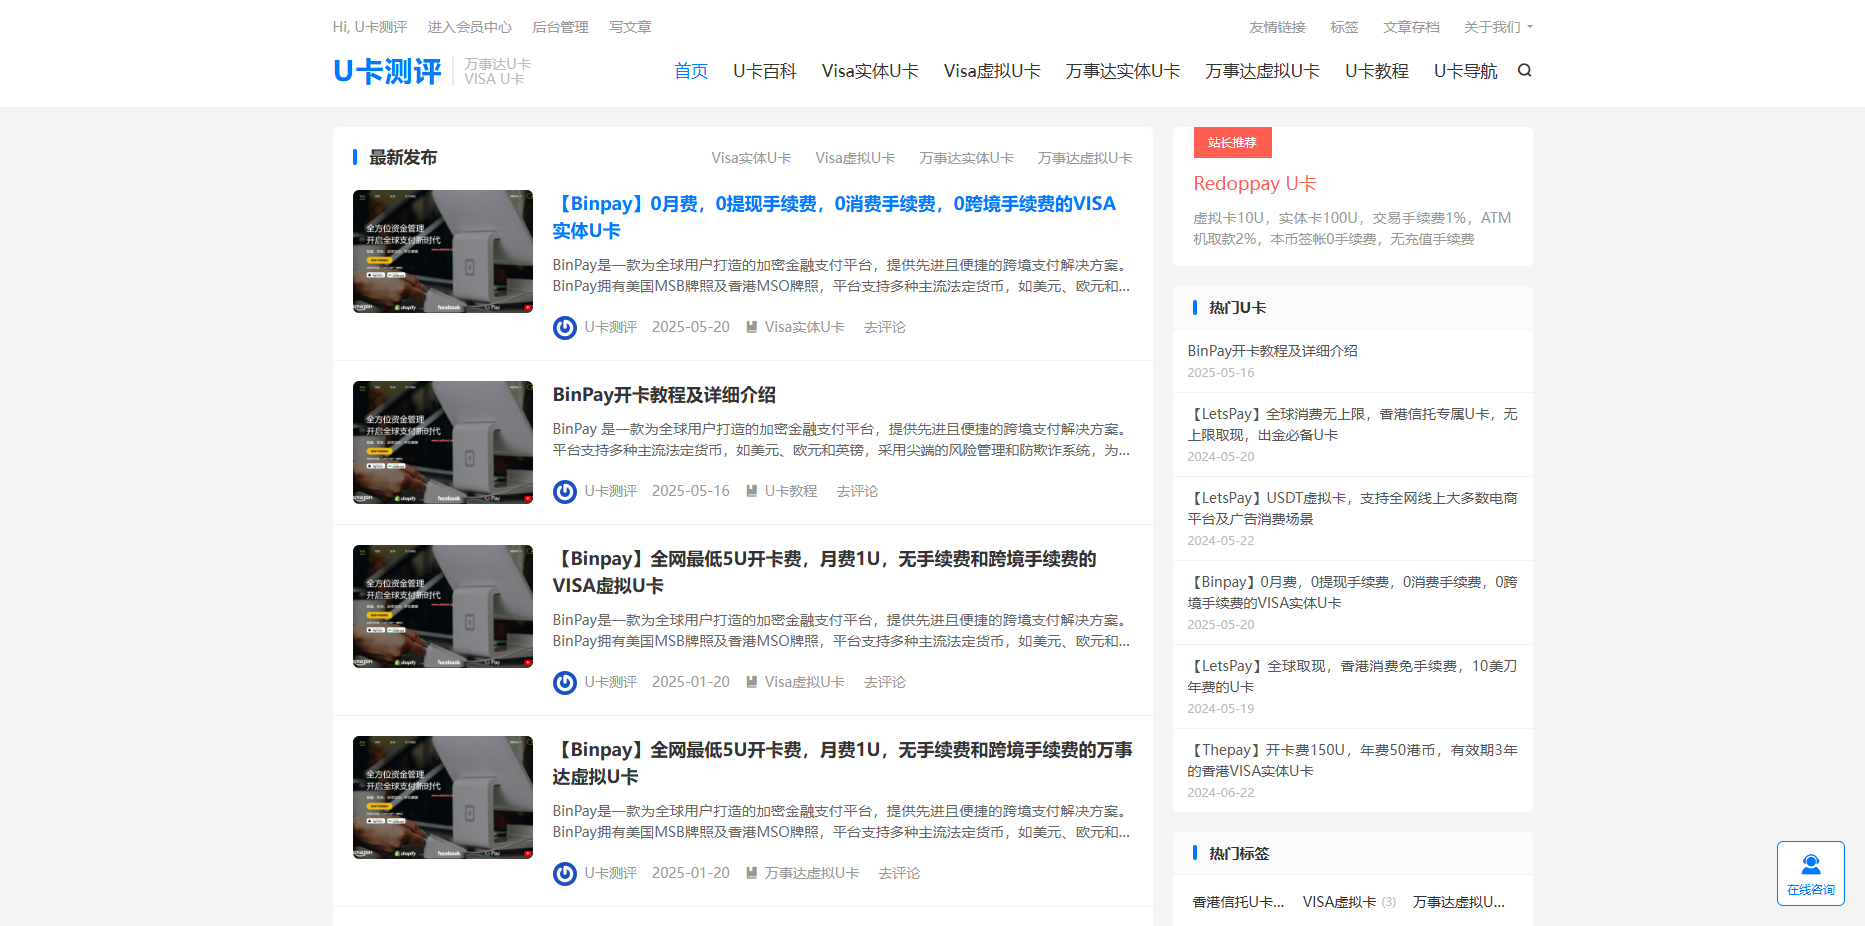Click the VISA虚拟U卡 tag in 热门标签

coord(1338,901)
